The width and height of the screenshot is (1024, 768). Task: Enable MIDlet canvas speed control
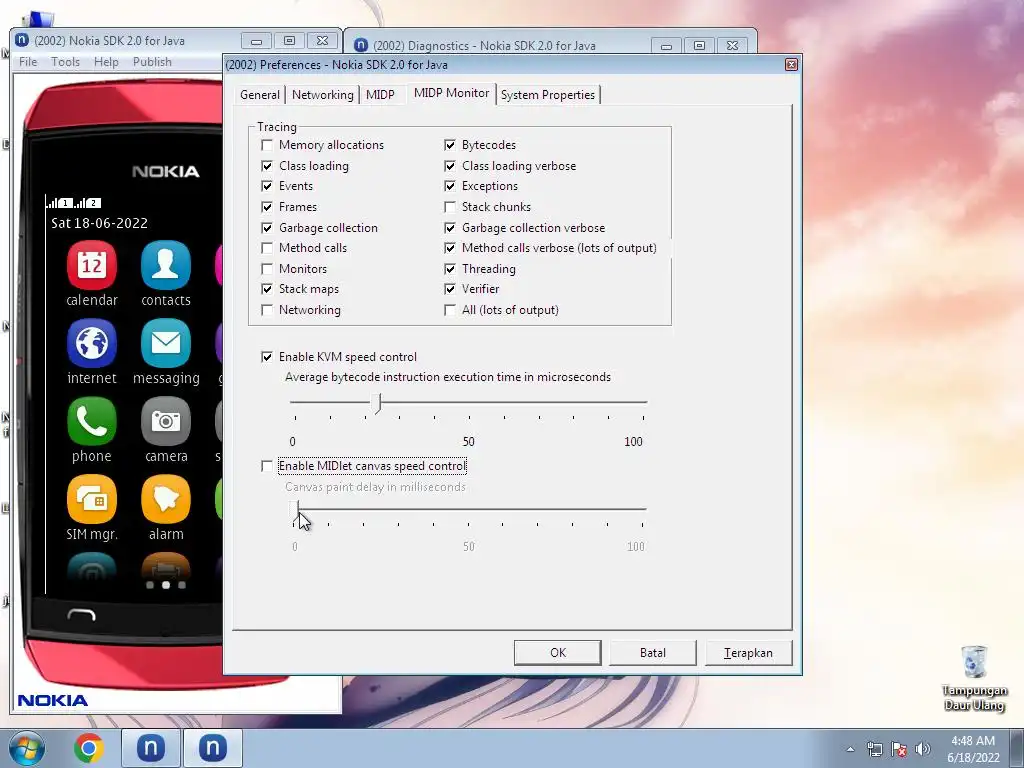point(266,466)
